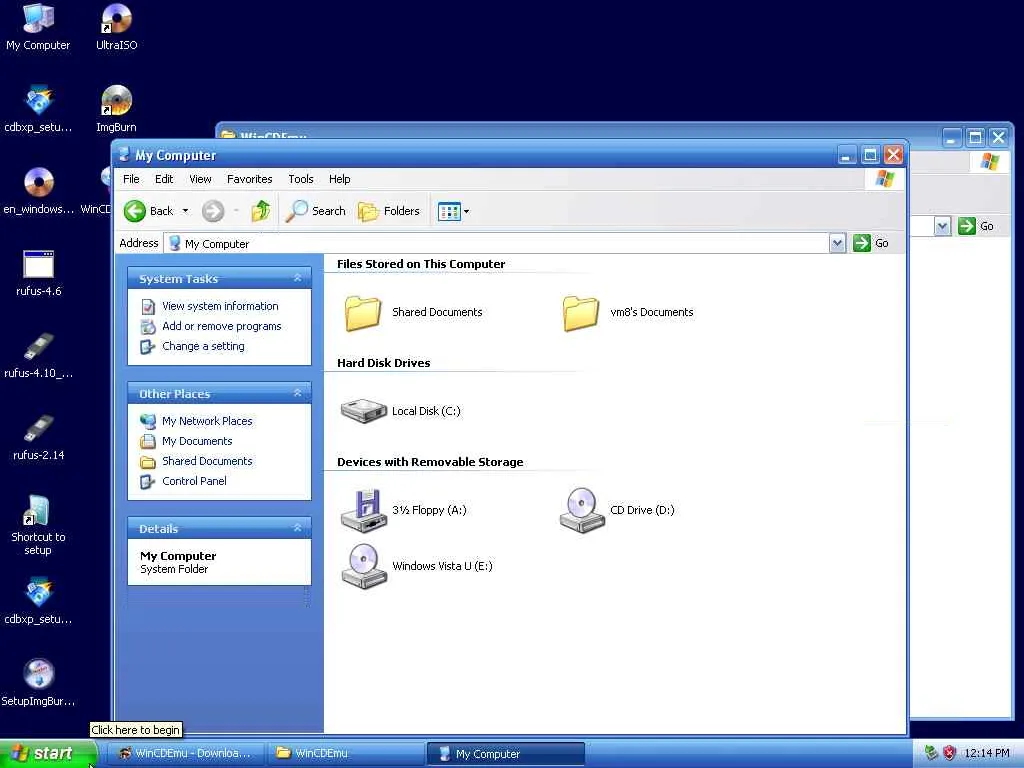
Task: Click the network tray icon
Action: tap(931, 753)
